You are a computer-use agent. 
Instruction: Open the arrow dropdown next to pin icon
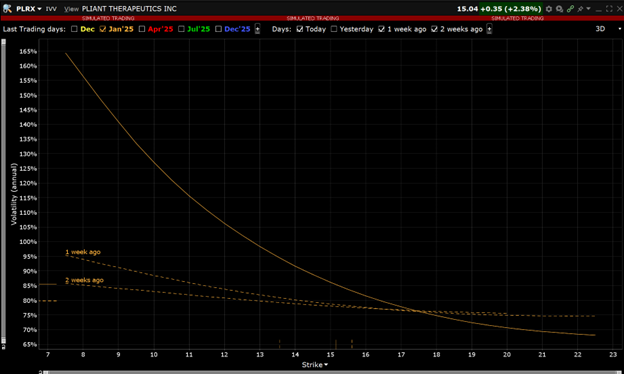(x=589, y=9)
